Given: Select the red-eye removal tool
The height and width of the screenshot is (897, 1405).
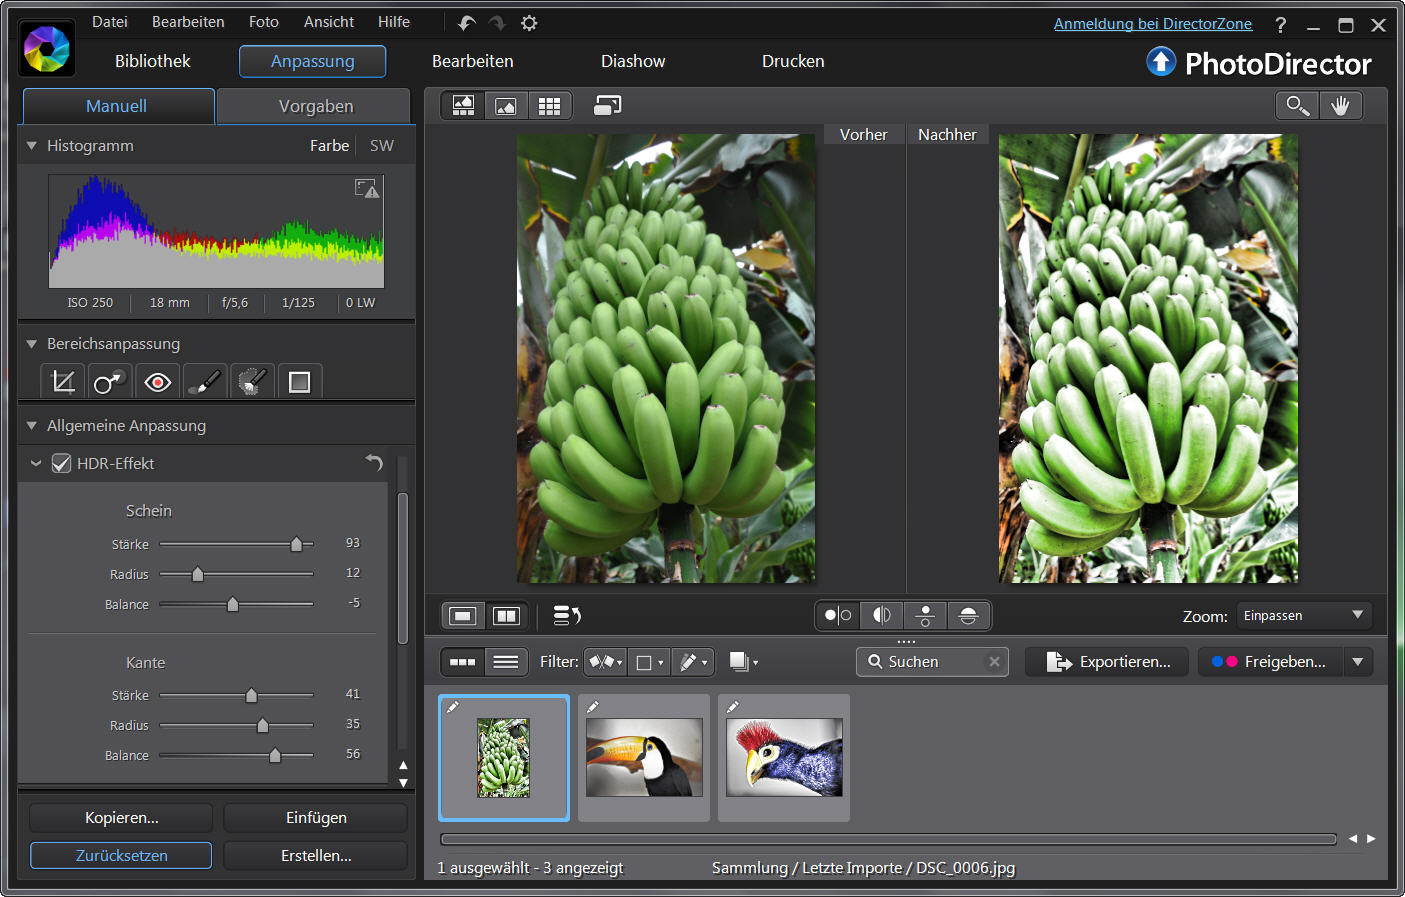Looking at the screenshot, I should tap(157, 382).
